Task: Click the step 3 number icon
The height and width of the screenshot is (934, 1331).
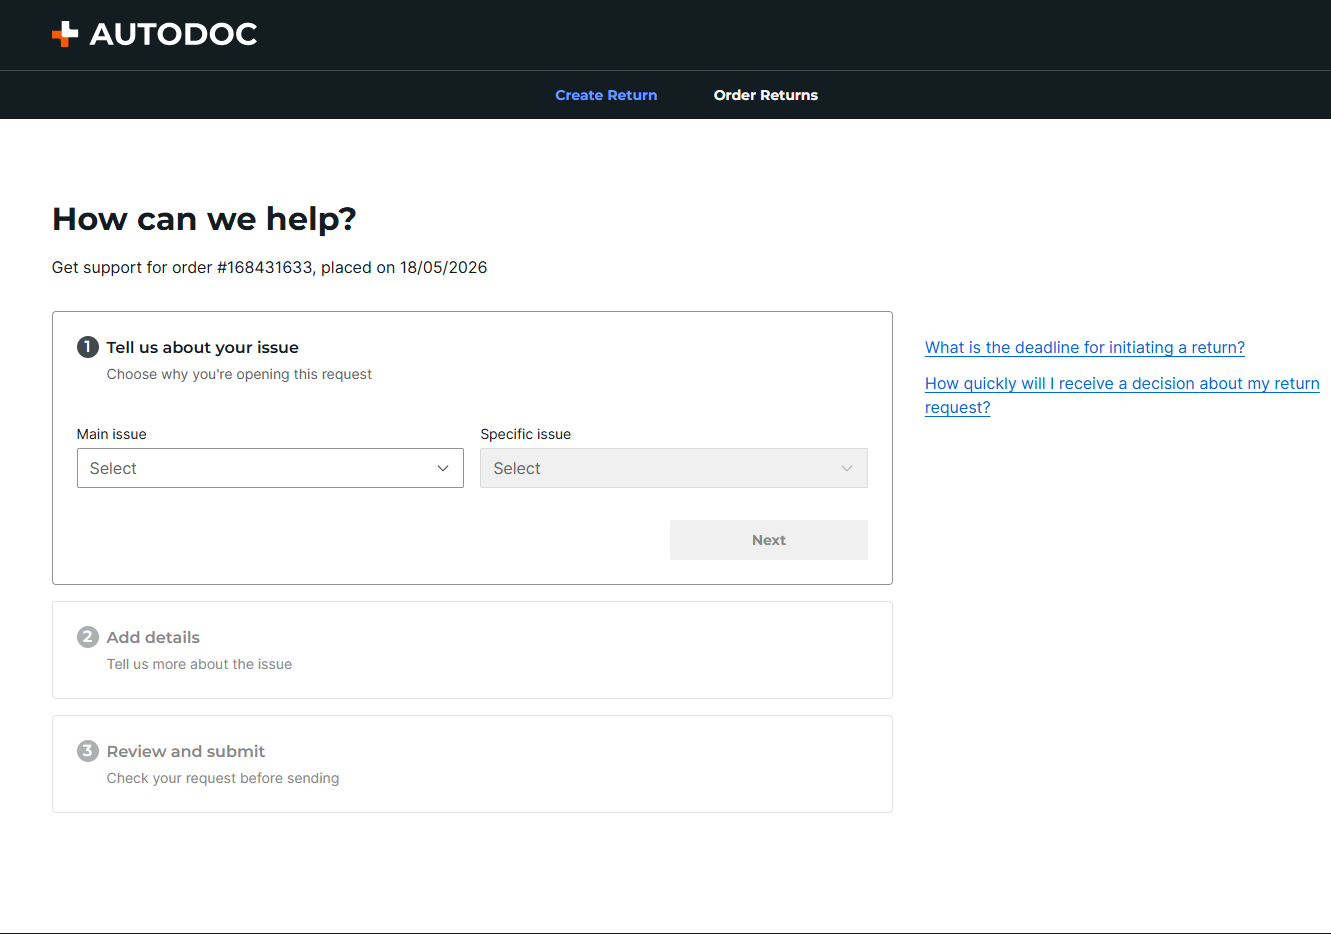Action: click(88, 751)
